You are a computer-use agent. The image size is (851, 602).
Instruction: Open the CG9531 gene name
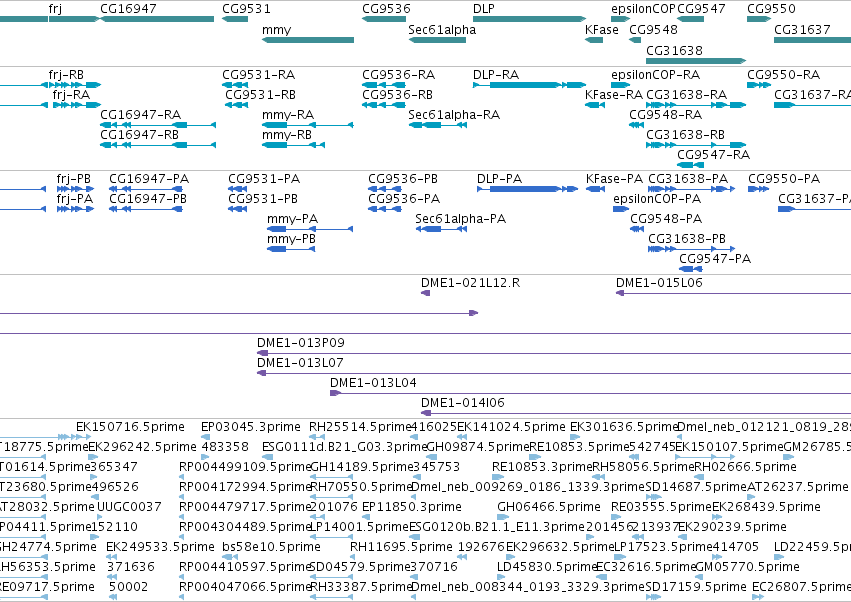pos(246,9)
